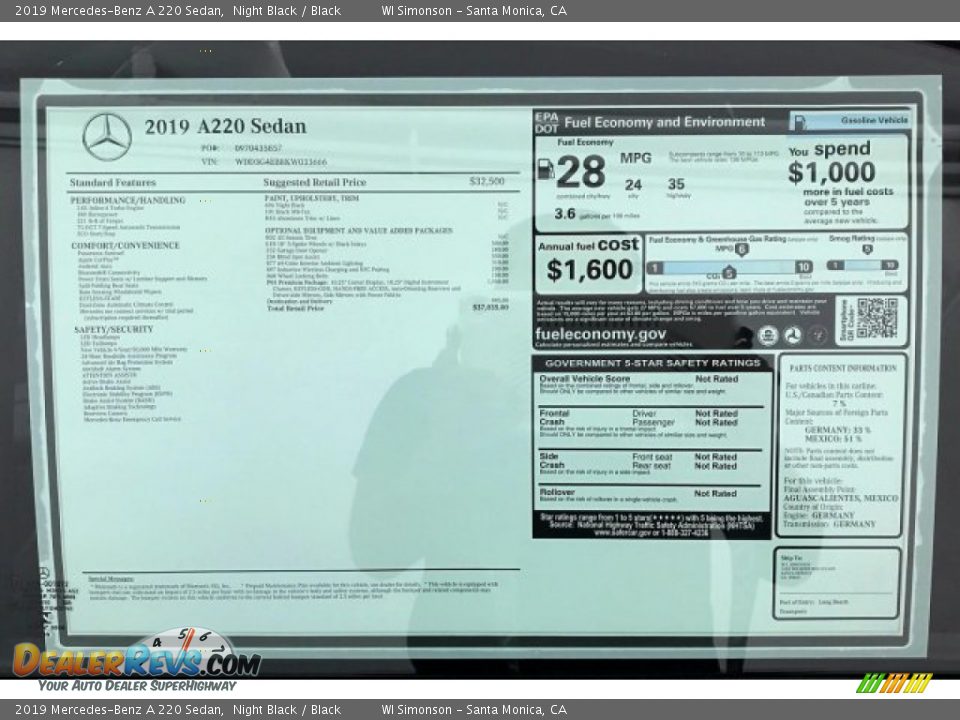Click the colored stripes logo at bottom right
The width and height of the screenshot is (960, 720).
click(x=894, y=683)
